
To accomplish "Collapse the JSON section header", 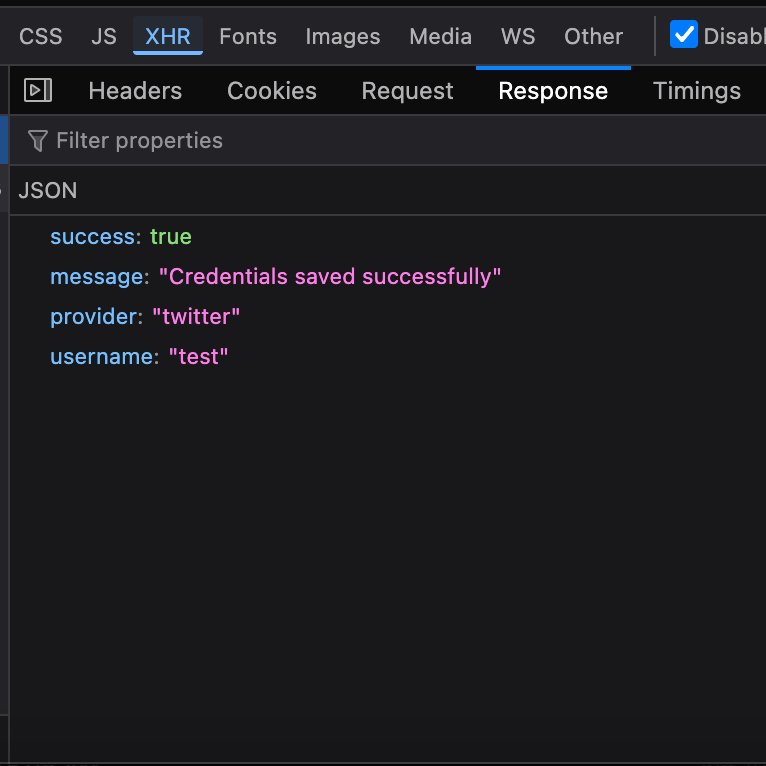I will pos(387,190).
